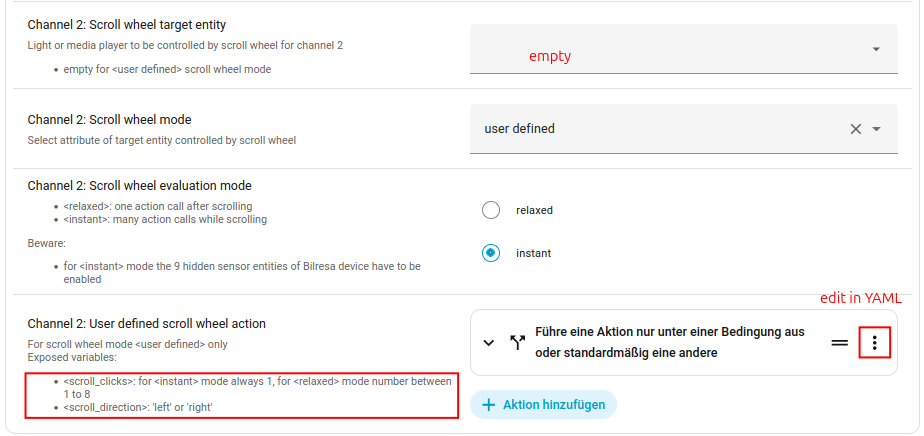Select the relaxed evaluation mode radio button

490,210
